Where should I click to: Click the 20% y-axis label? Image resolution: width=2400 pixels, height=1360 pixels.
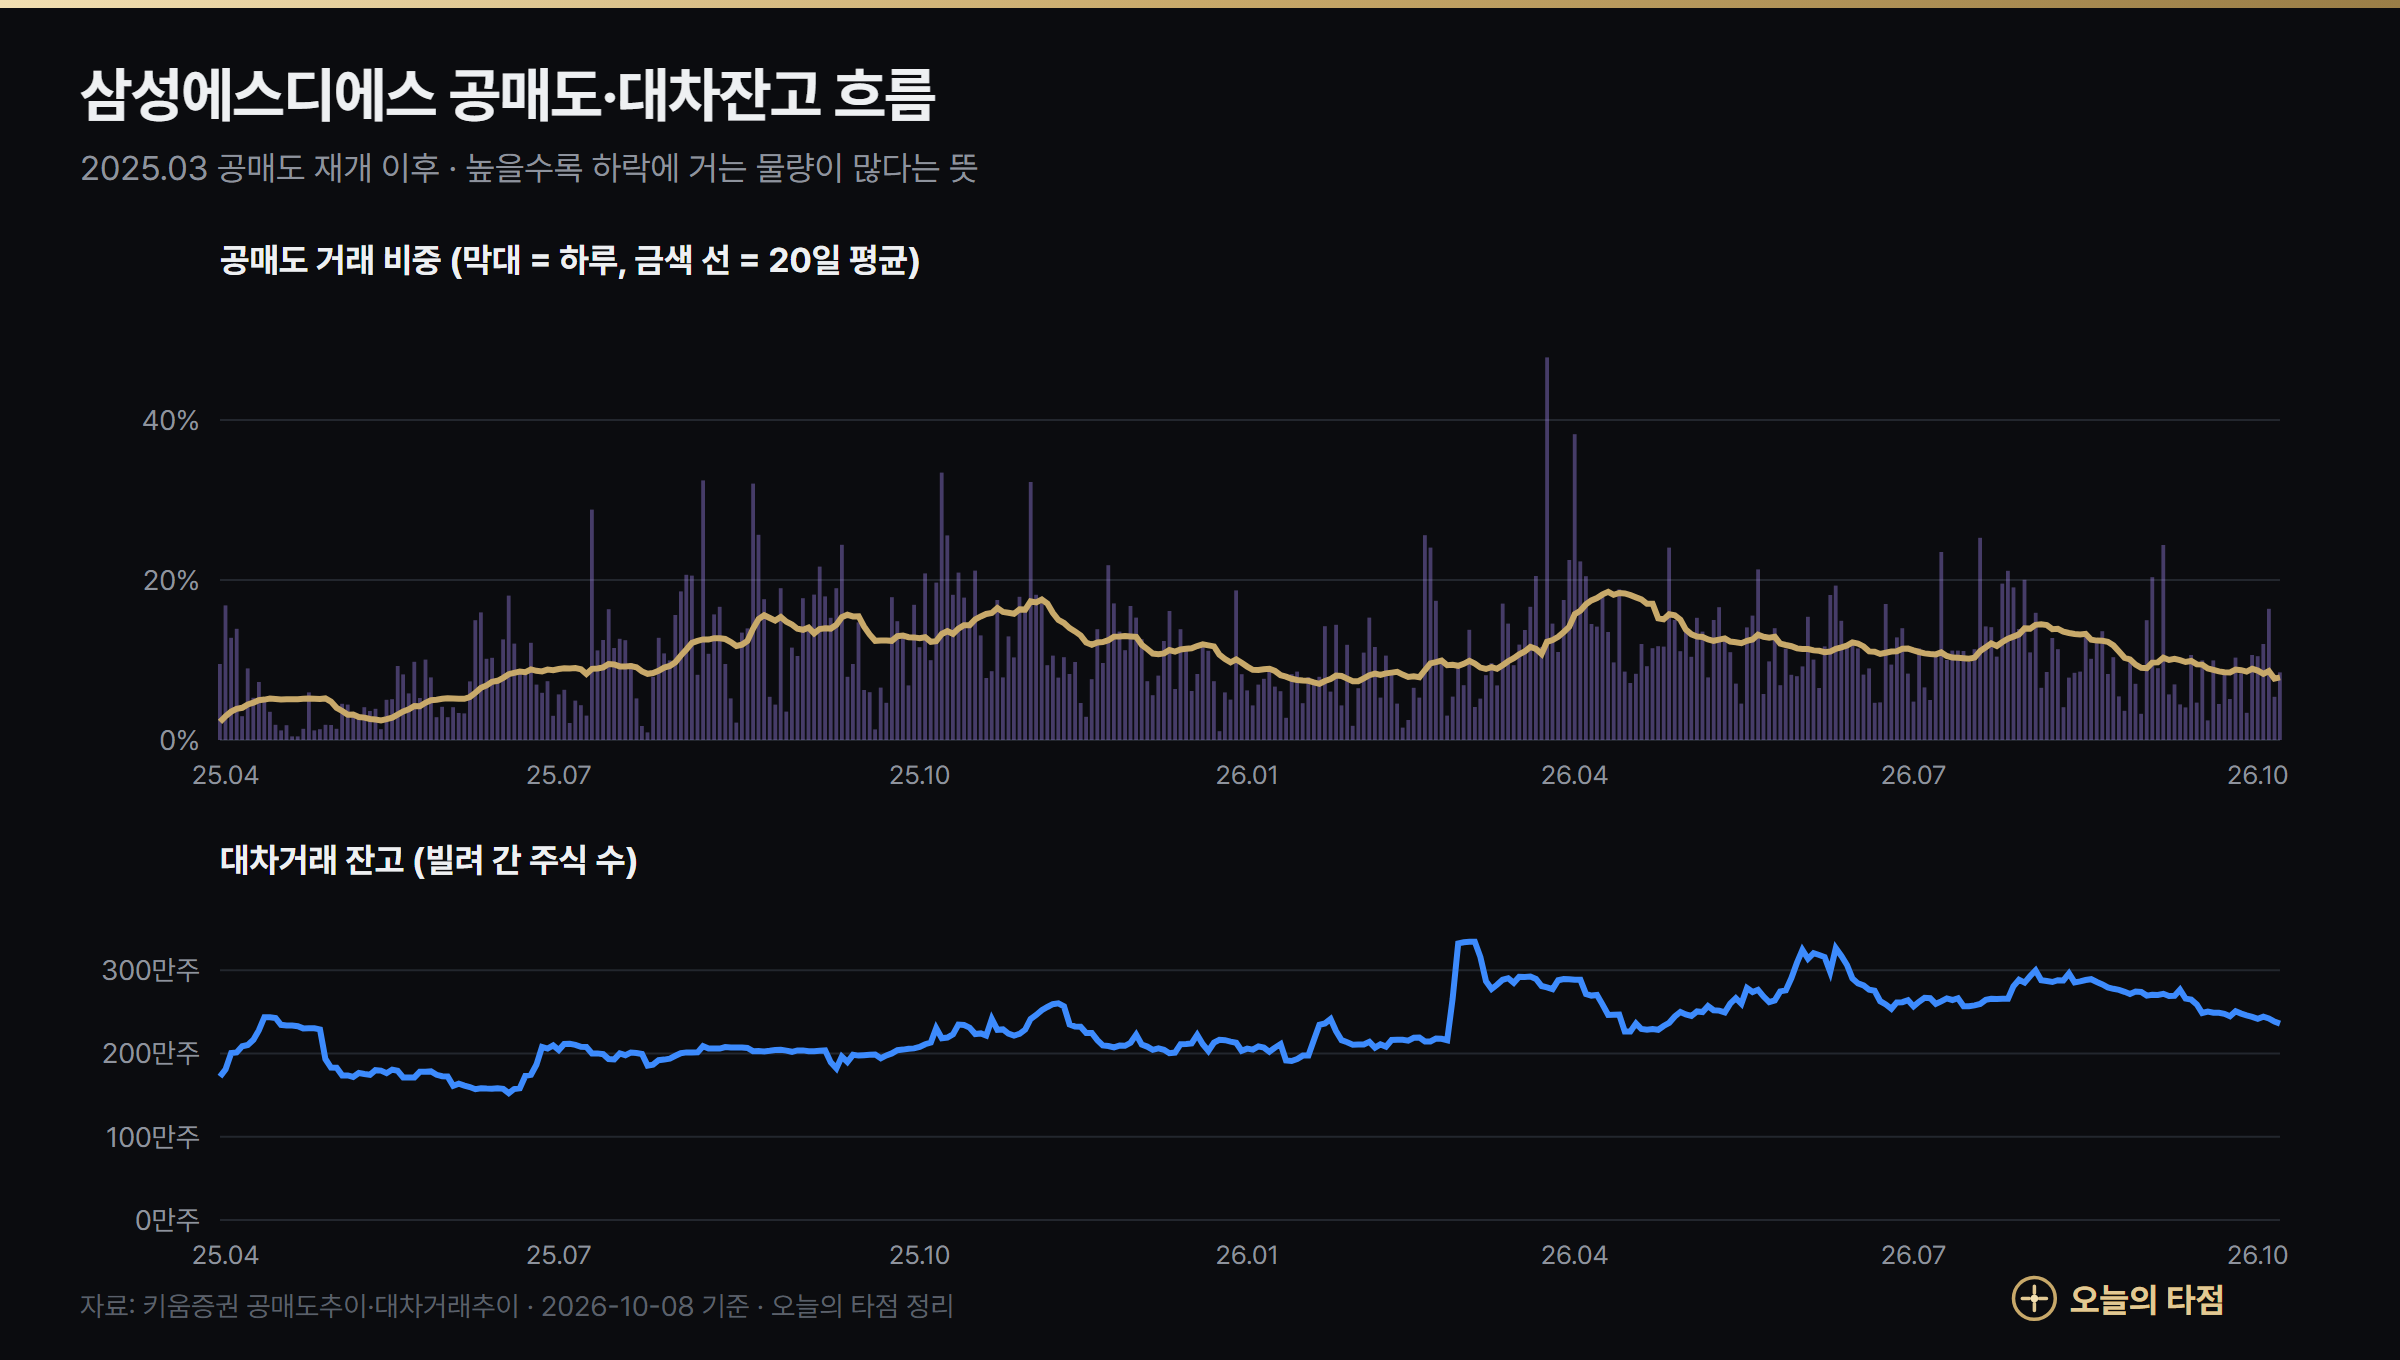pos(170,580)
